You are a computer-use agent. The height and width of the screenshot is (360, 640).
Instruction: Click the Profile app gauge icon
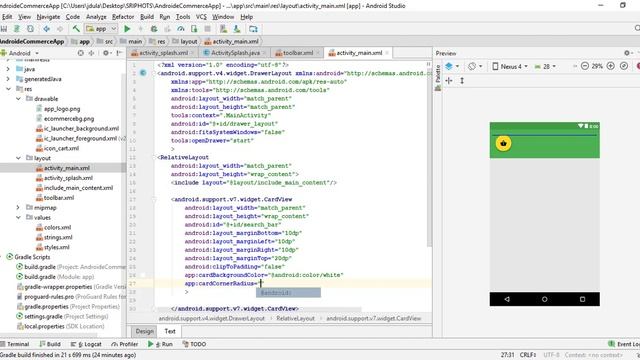click(x=181, y=29)
